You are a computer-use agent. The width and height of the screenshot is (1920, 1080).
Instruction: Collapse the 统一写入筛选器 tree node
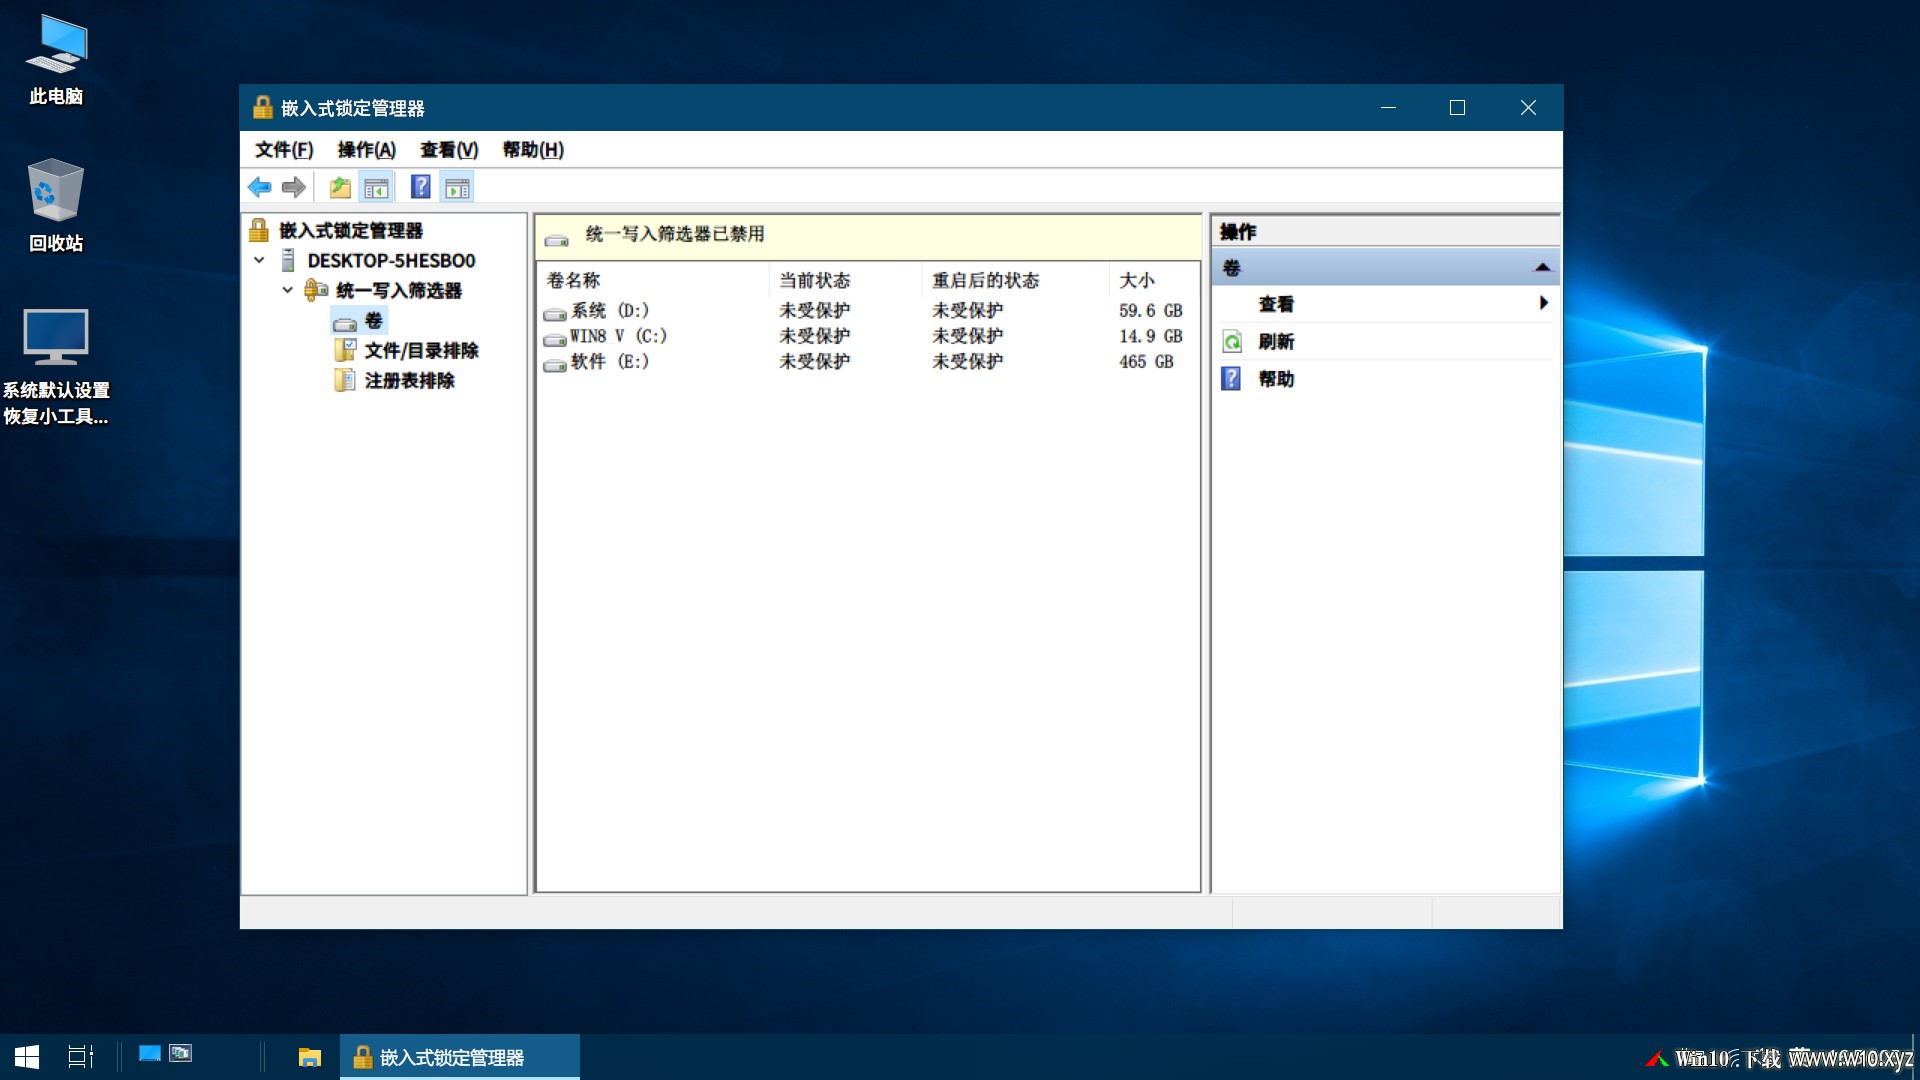(287, 290)
